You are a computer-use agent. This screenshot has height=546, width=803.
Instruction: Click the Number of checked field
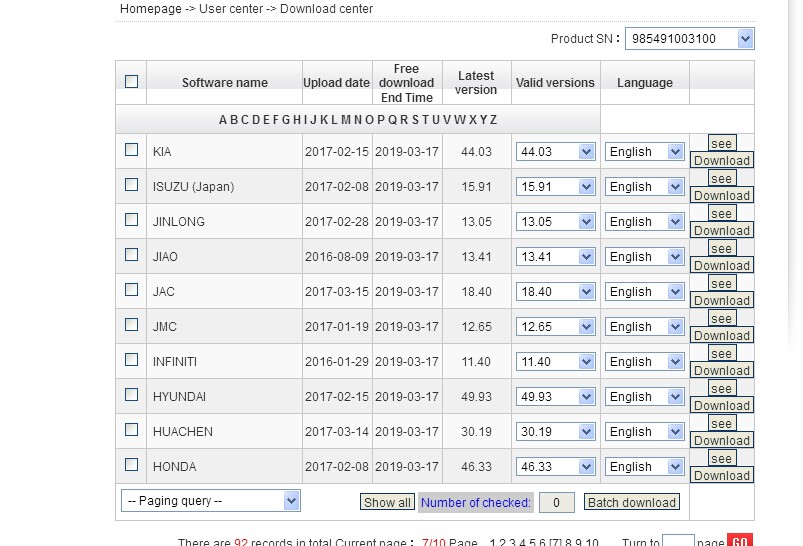557,503
